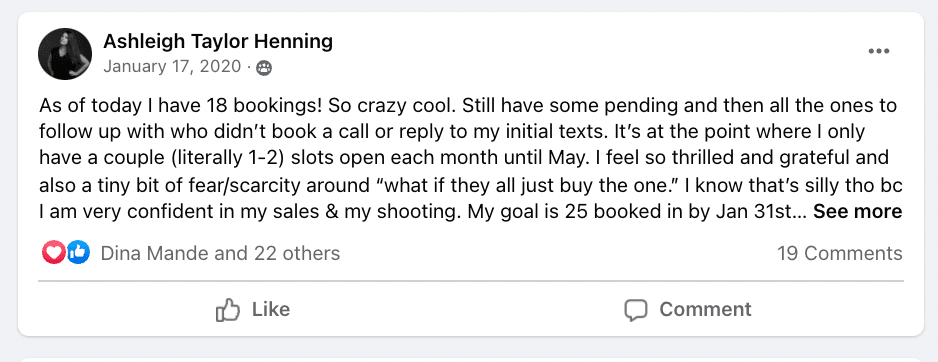View the 19 Comments thread
The height and width of the screenshot is (362, 938).
(839, 253)
